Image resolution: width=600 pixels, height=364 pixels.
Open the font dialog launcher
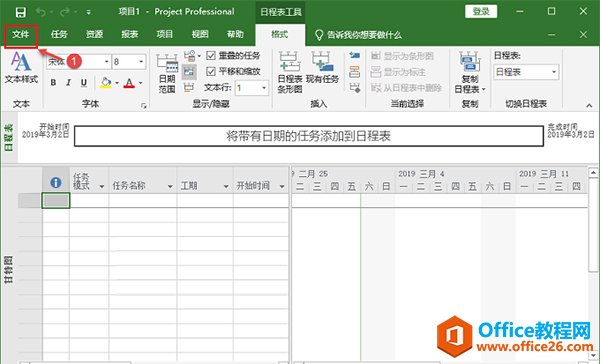[144, 106]
